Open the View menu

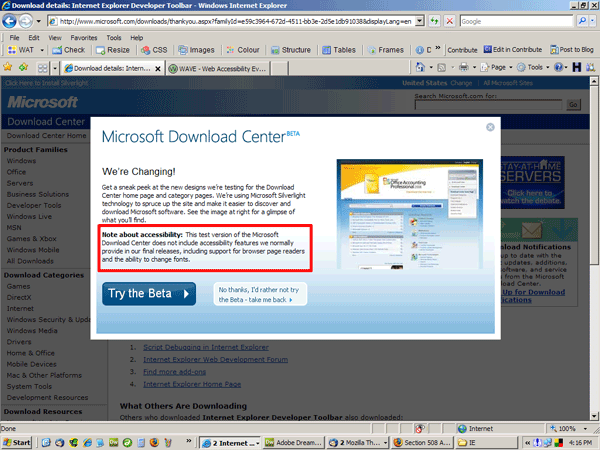55,38
